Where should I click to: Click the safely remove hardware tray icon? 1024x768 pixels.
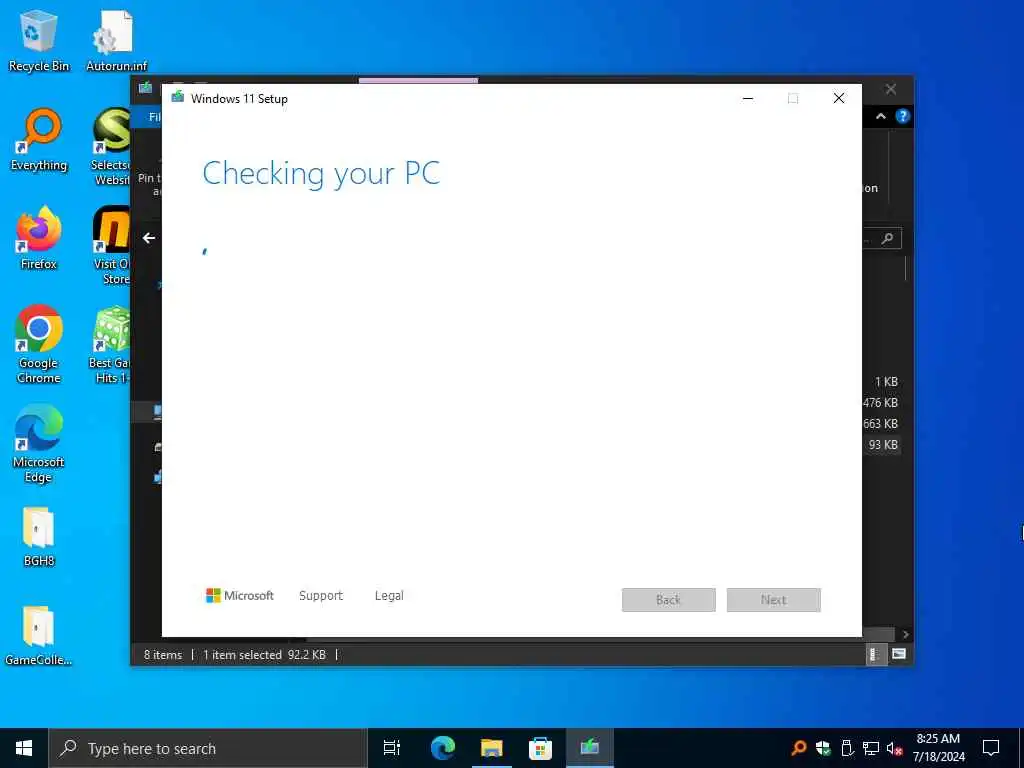(x=847, y=748)
